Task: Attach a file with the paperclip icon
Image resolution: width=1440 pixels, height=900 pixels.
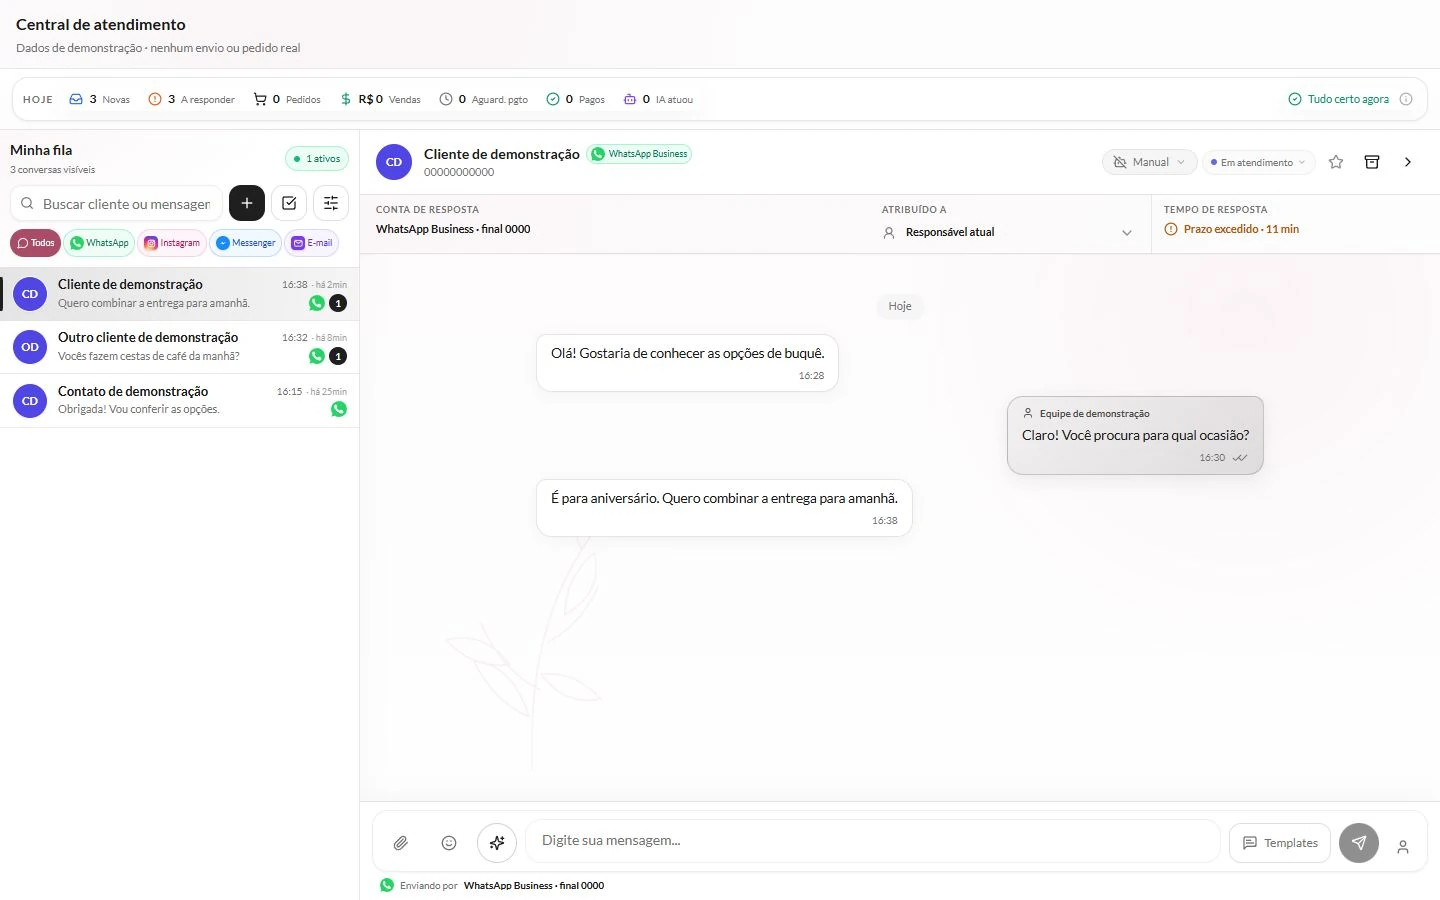Action: pyautogui.click(x=400, y=843)
